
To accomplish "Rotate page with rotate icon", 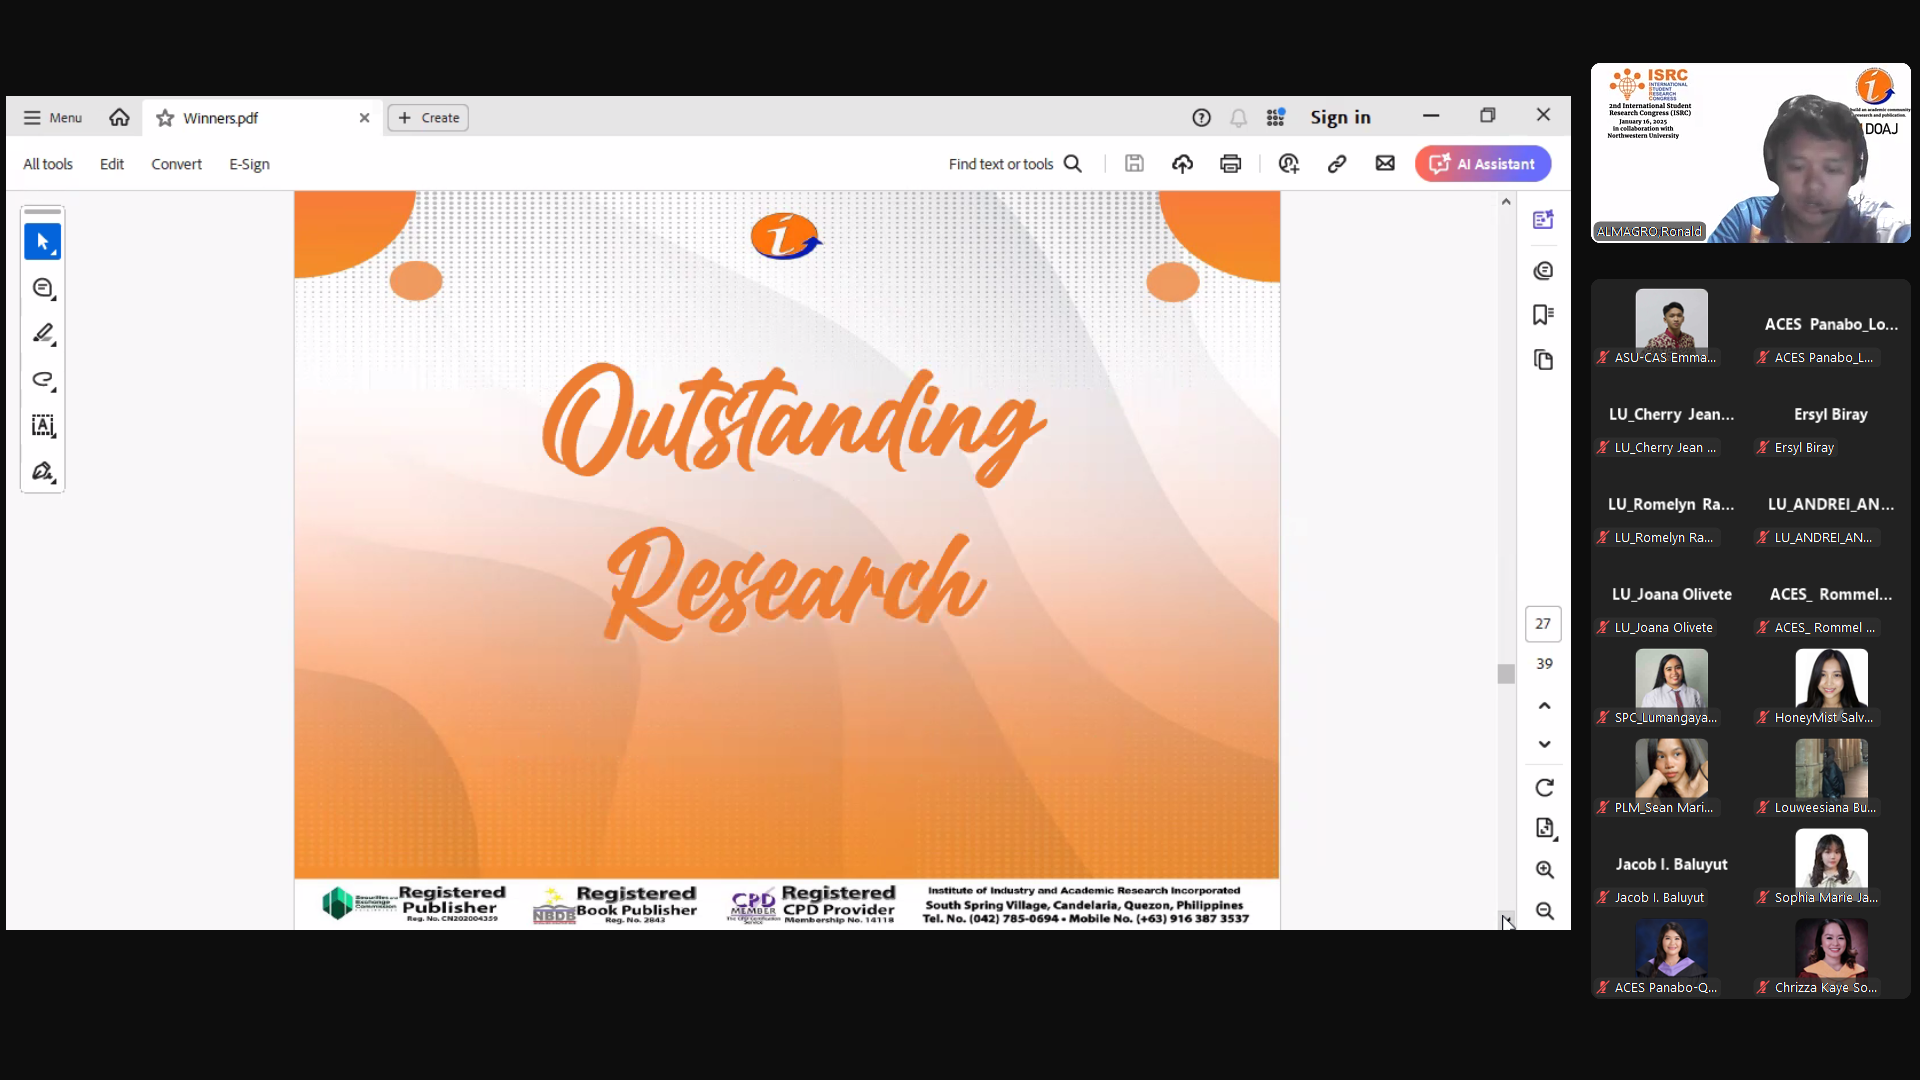I will coord(1544,788).
